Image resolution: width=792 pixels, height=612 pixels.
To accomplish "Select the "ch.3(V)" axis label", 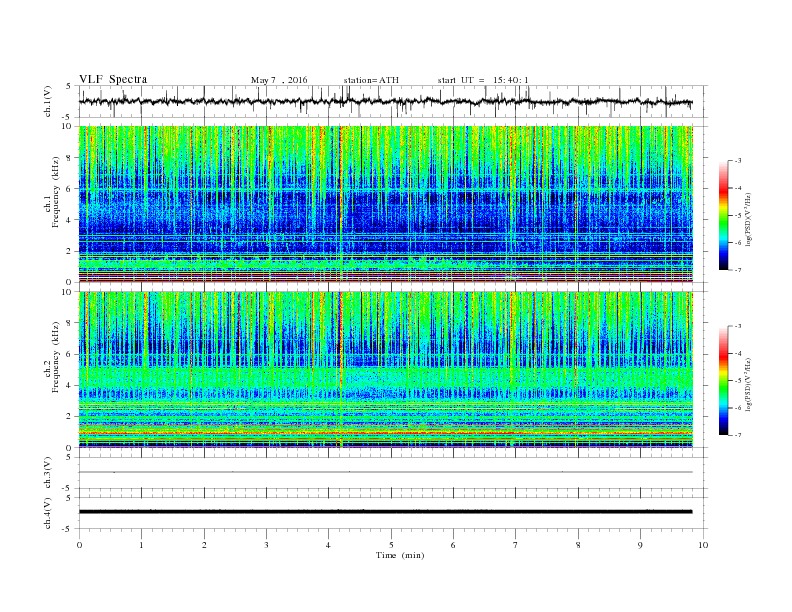I will [48, 473].
